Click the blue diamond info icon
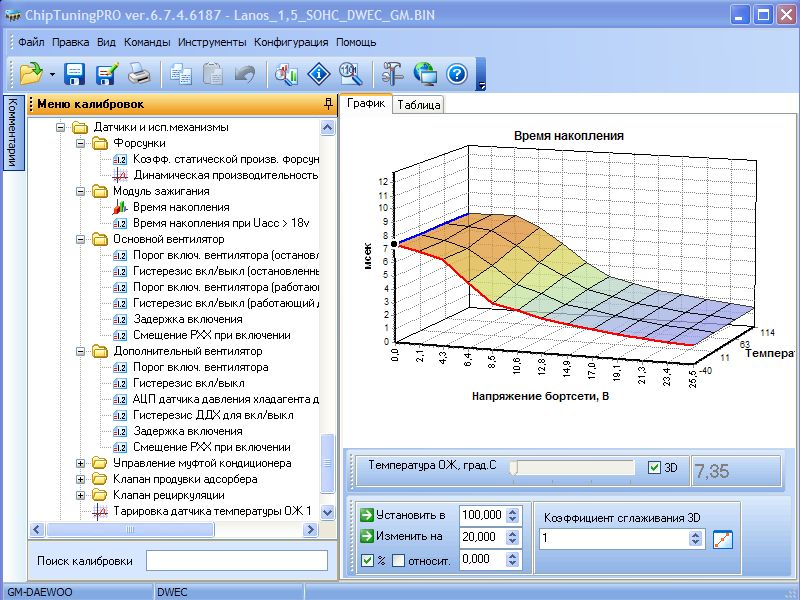Image resolution: width=800 pixels, height=600 pixels. click(318, 73)
